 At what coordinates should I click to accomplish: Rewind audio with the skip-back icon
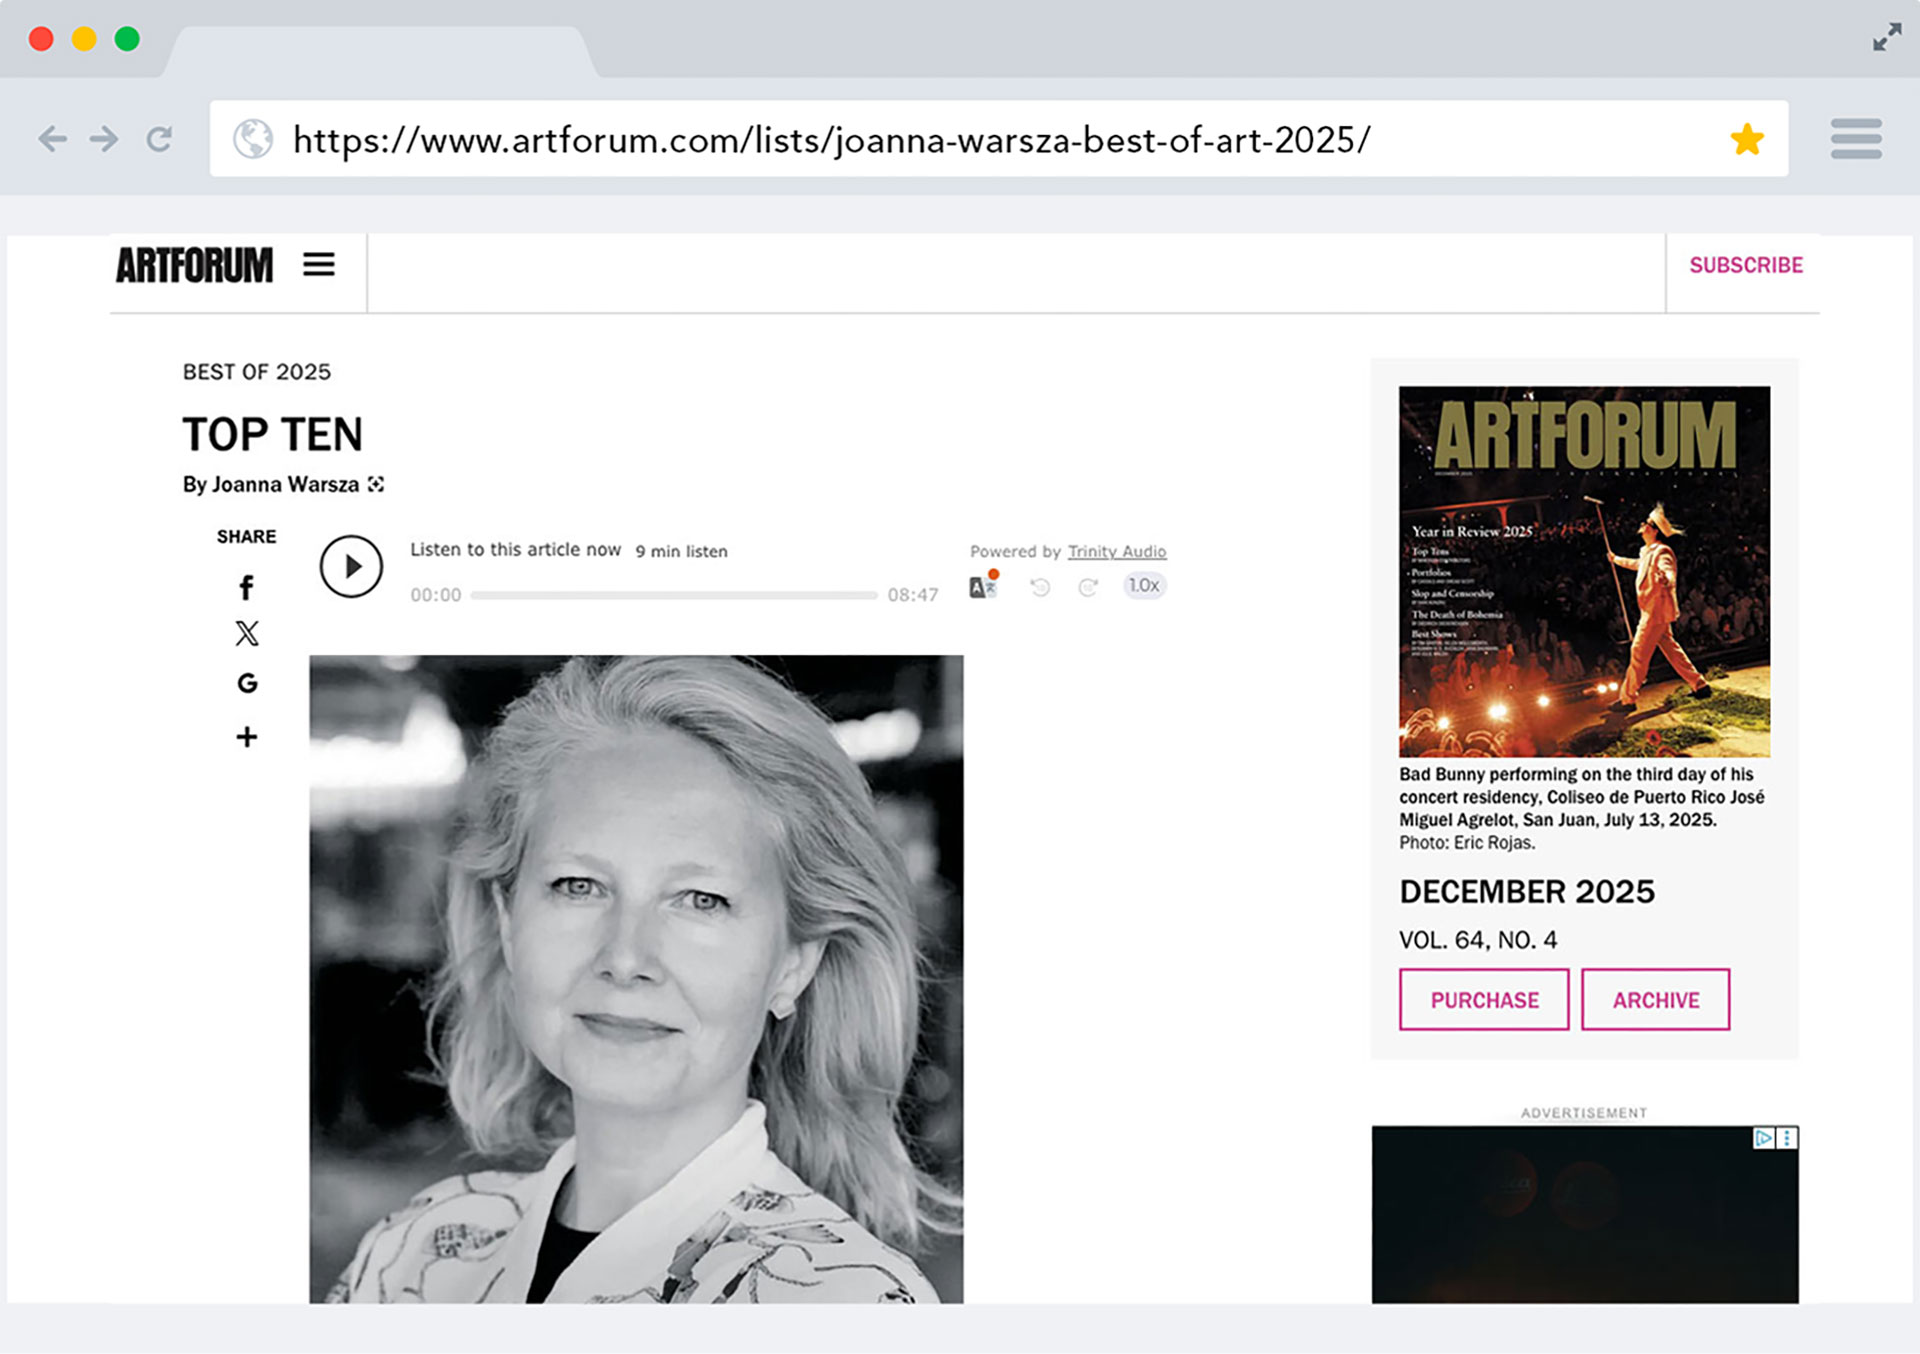click(x=1040, y=587)
